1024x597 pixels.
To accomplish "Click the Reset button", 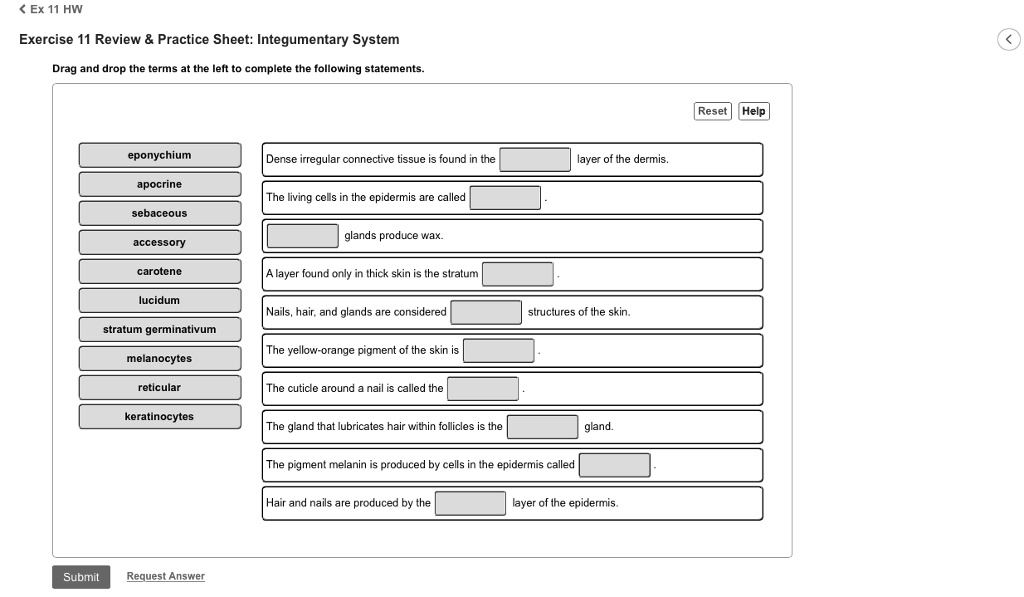I will (712, 111).
